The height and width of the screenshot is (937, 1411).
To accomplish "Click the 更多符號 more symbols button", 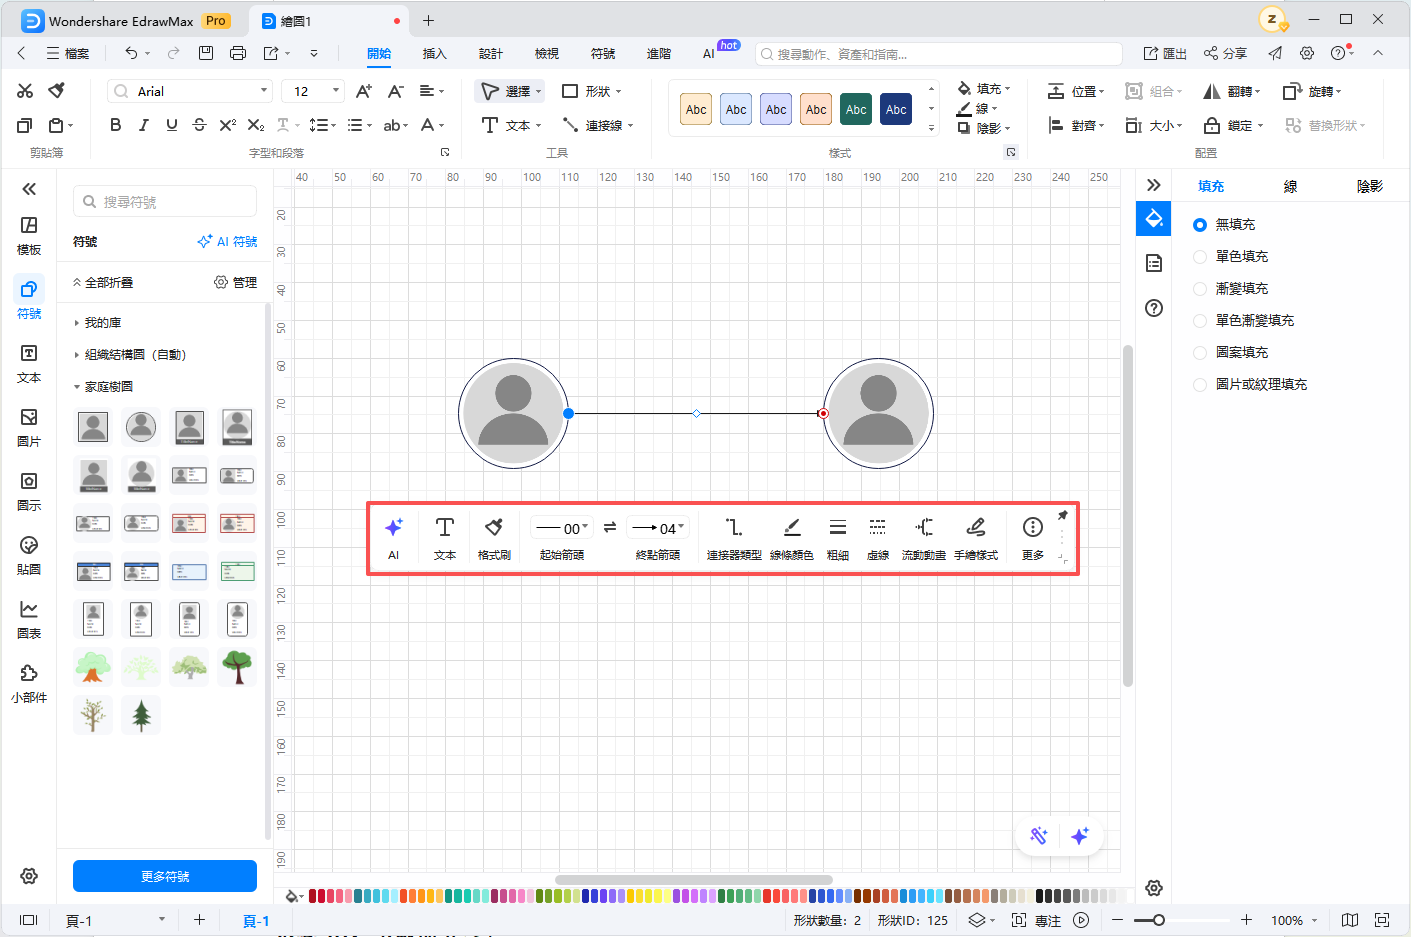I will click(x=165, y=876).
